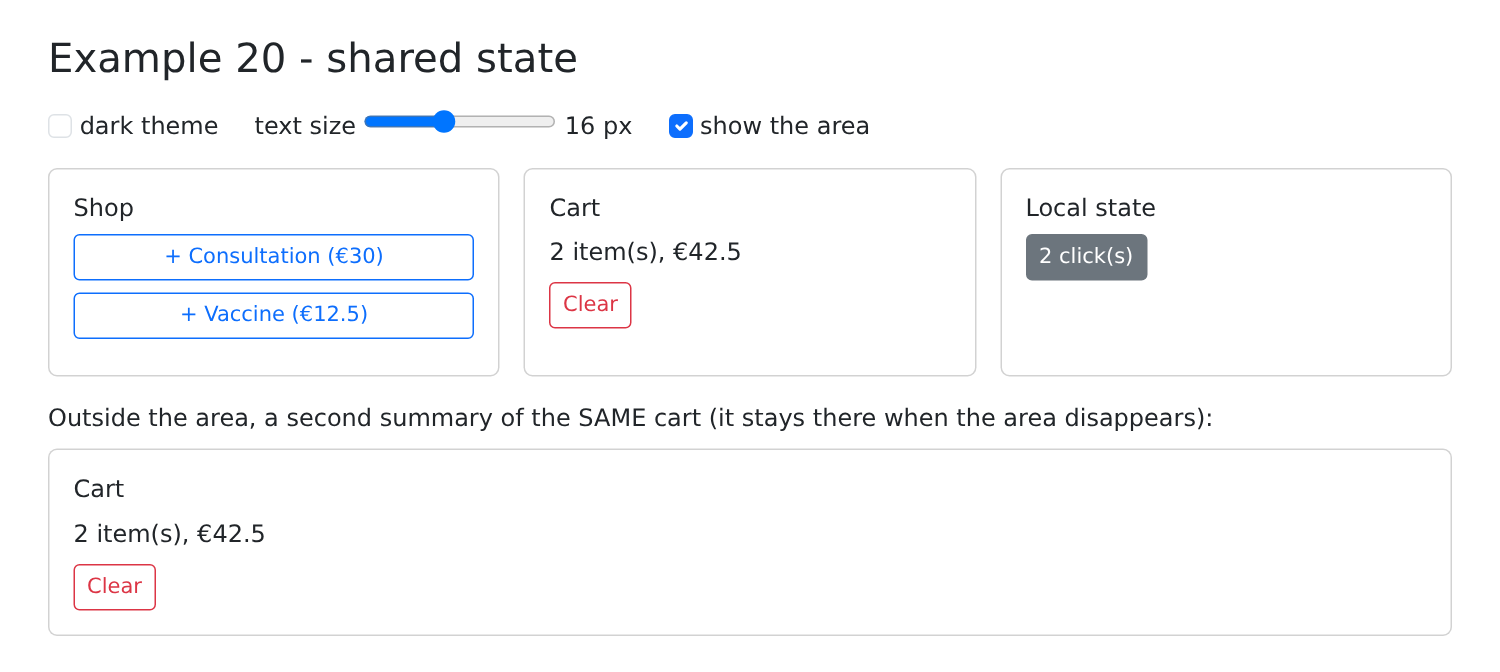Click the text size slider handle
This screenshot has height=672, width=1500.
click(x=444, y=122)
